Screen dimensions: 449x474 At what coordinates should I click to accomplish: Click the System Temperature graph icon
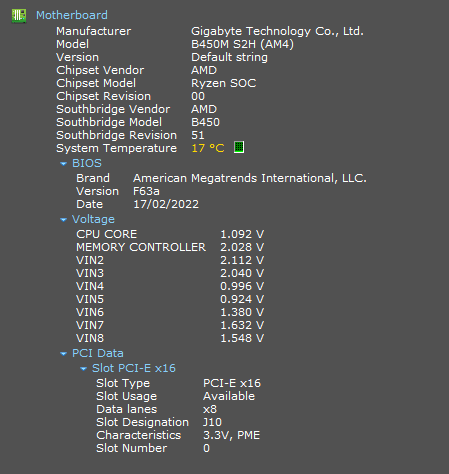pos(239,147)
